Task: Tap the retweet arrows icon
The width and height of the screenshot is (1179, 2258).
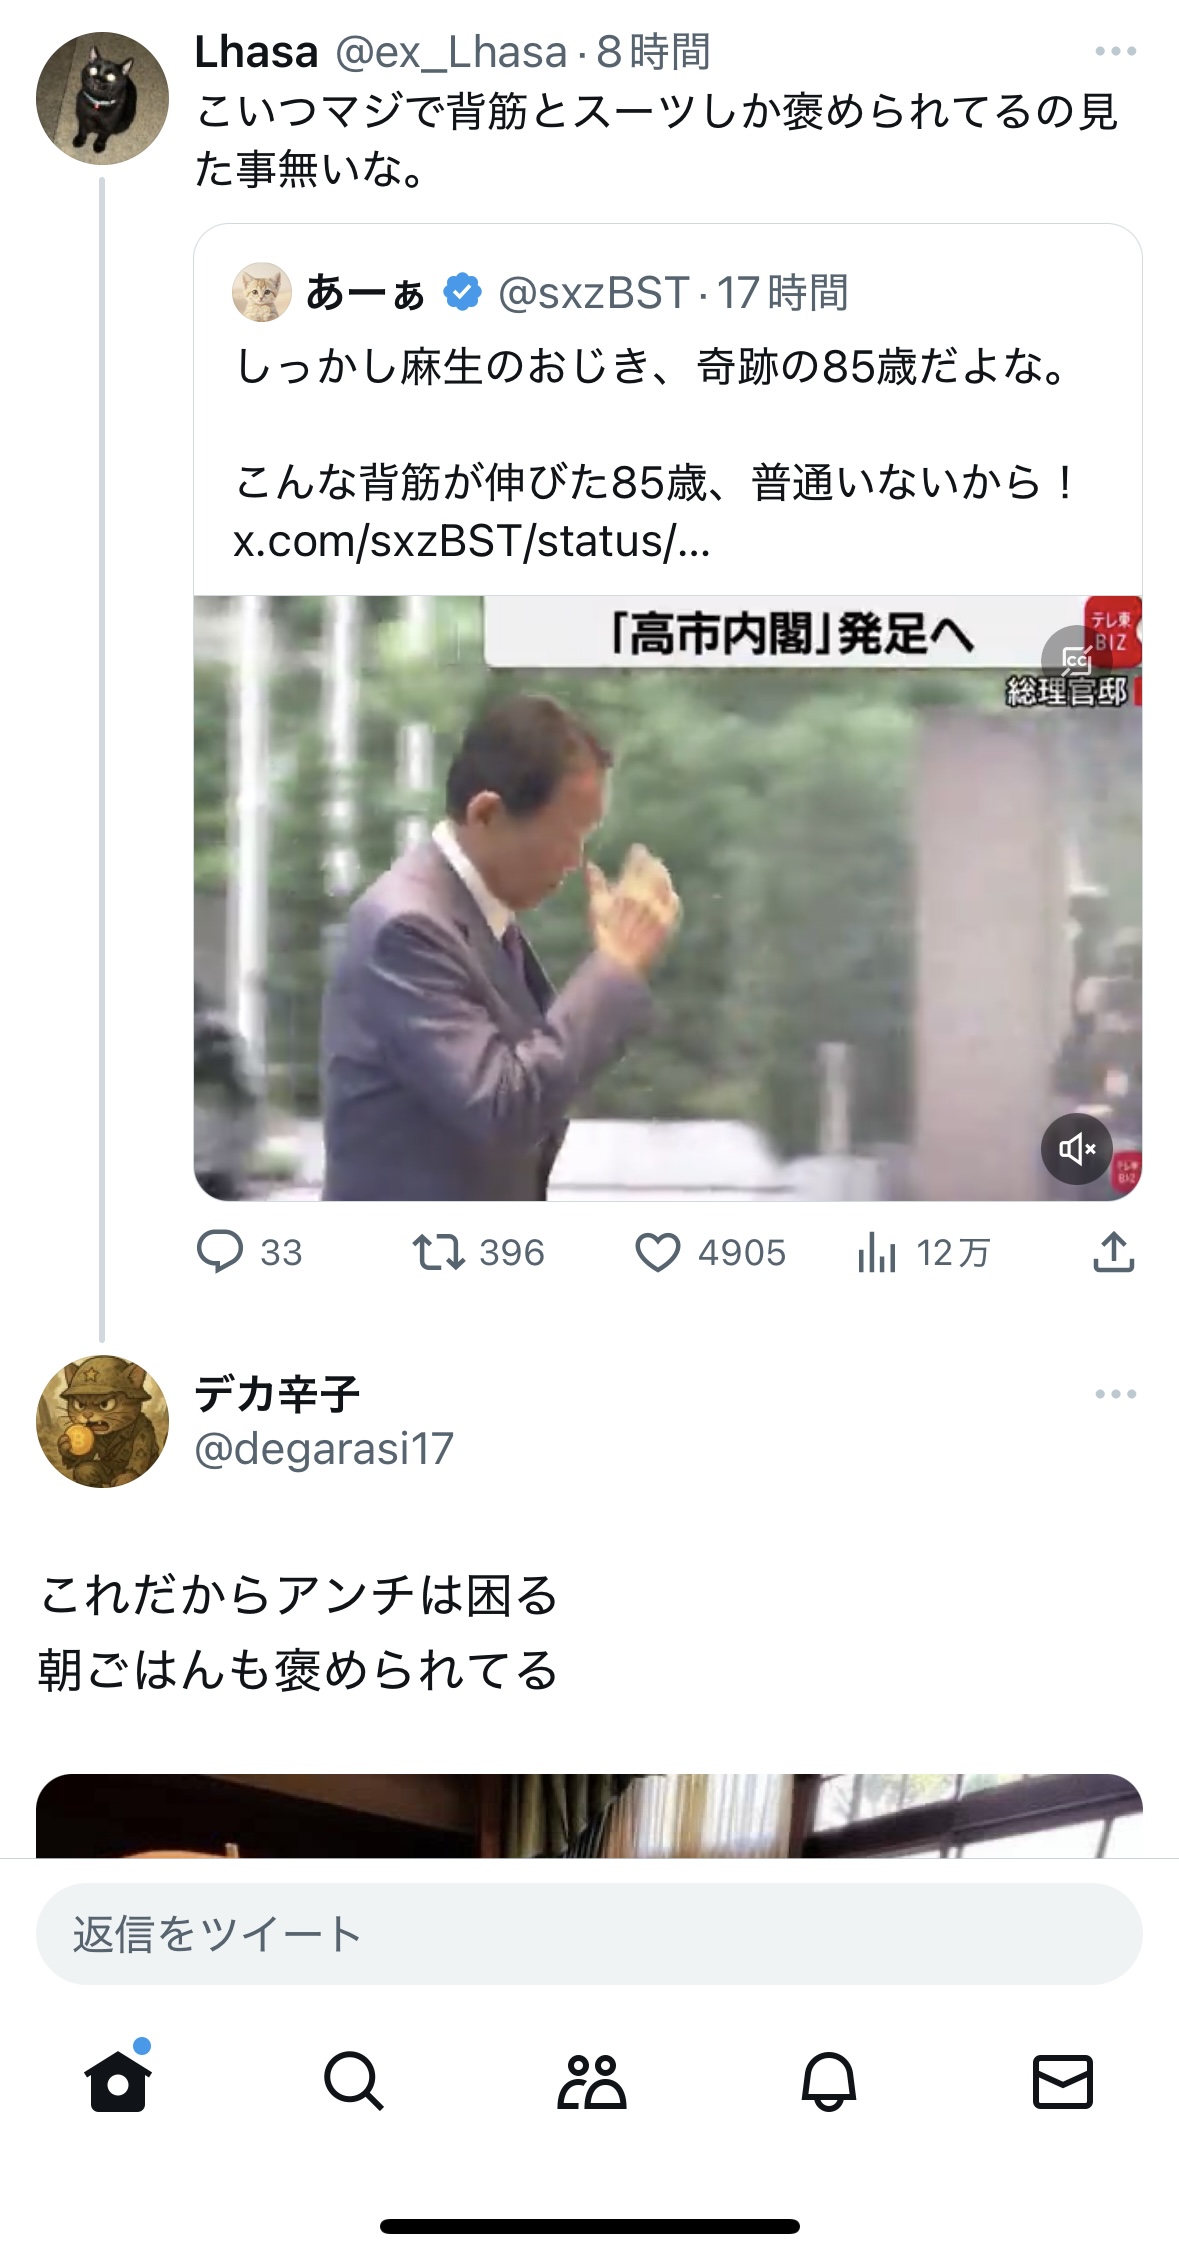Action: pos(439,1252)
